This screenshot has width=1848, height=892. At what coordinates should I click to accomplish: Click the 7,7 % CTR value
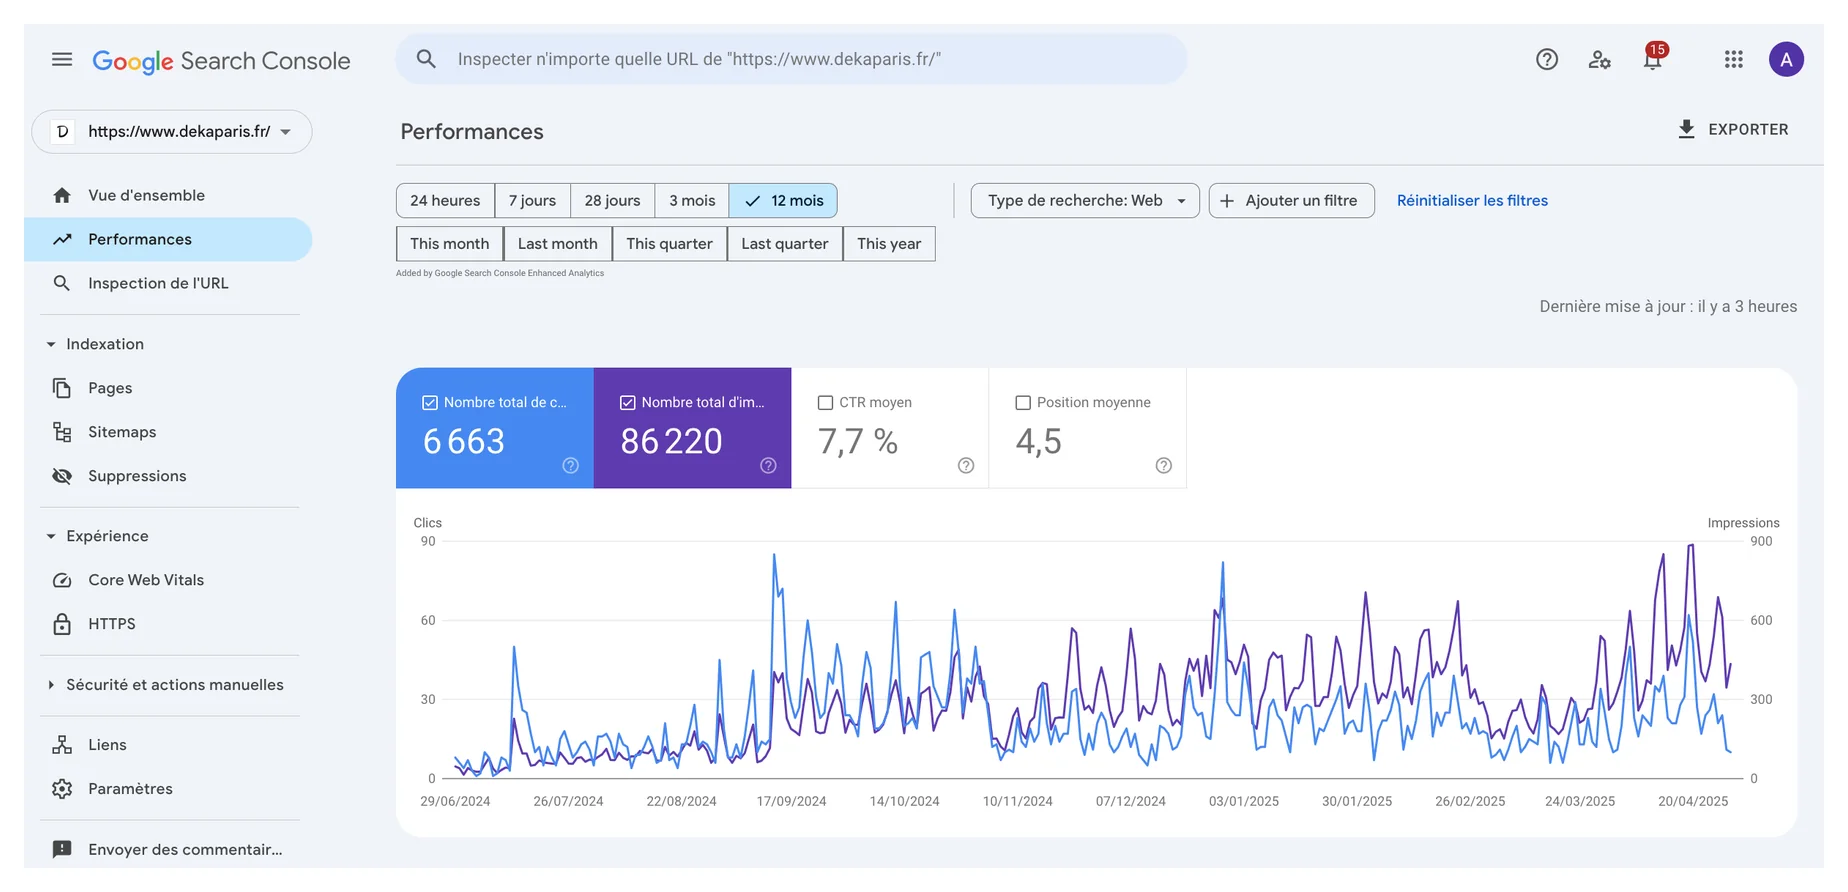(x=858, y=441)
